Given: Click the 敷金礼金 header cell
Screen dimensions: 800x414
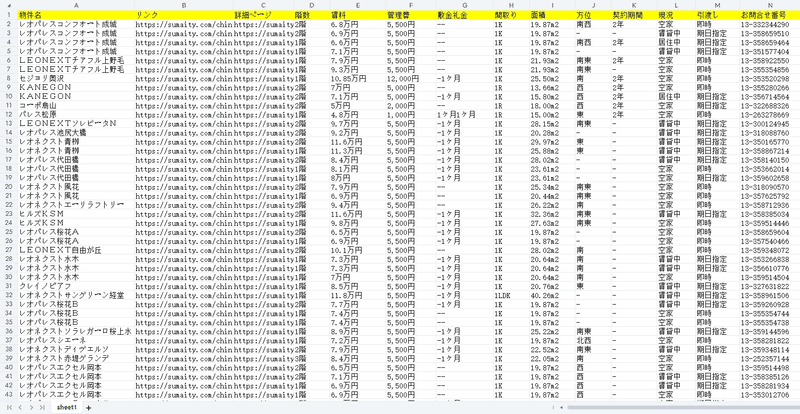Looking at the screenshot, I should [464, 15].
